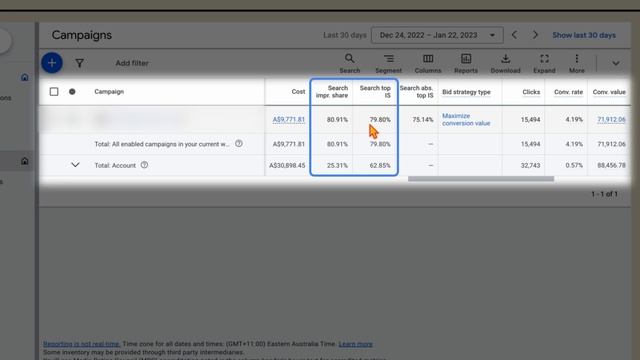Click the upper home icon in sidebar
Viewport: 640px width, 360px height.
click(24, 77)
